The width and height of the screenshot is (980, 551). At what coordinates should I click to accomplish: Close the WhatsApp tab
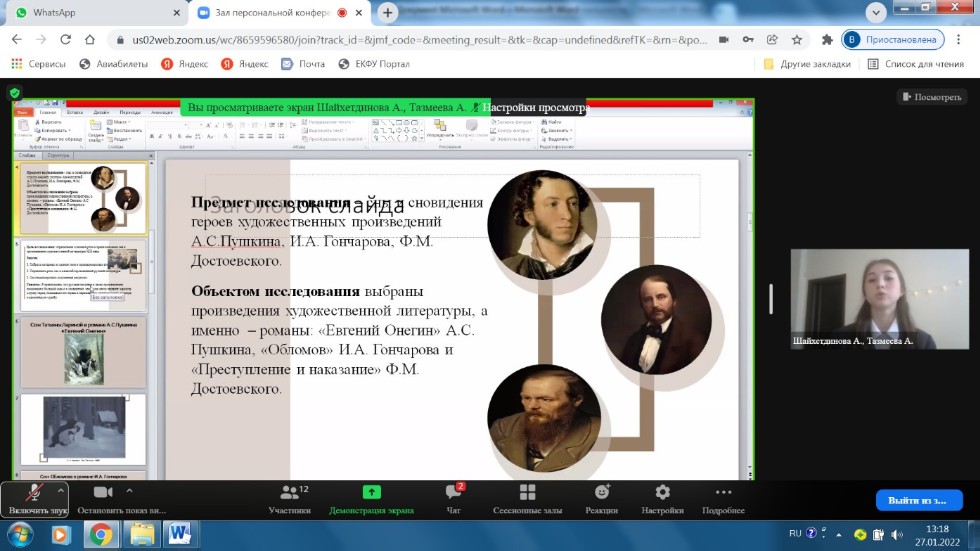click(x=176, y=12)
